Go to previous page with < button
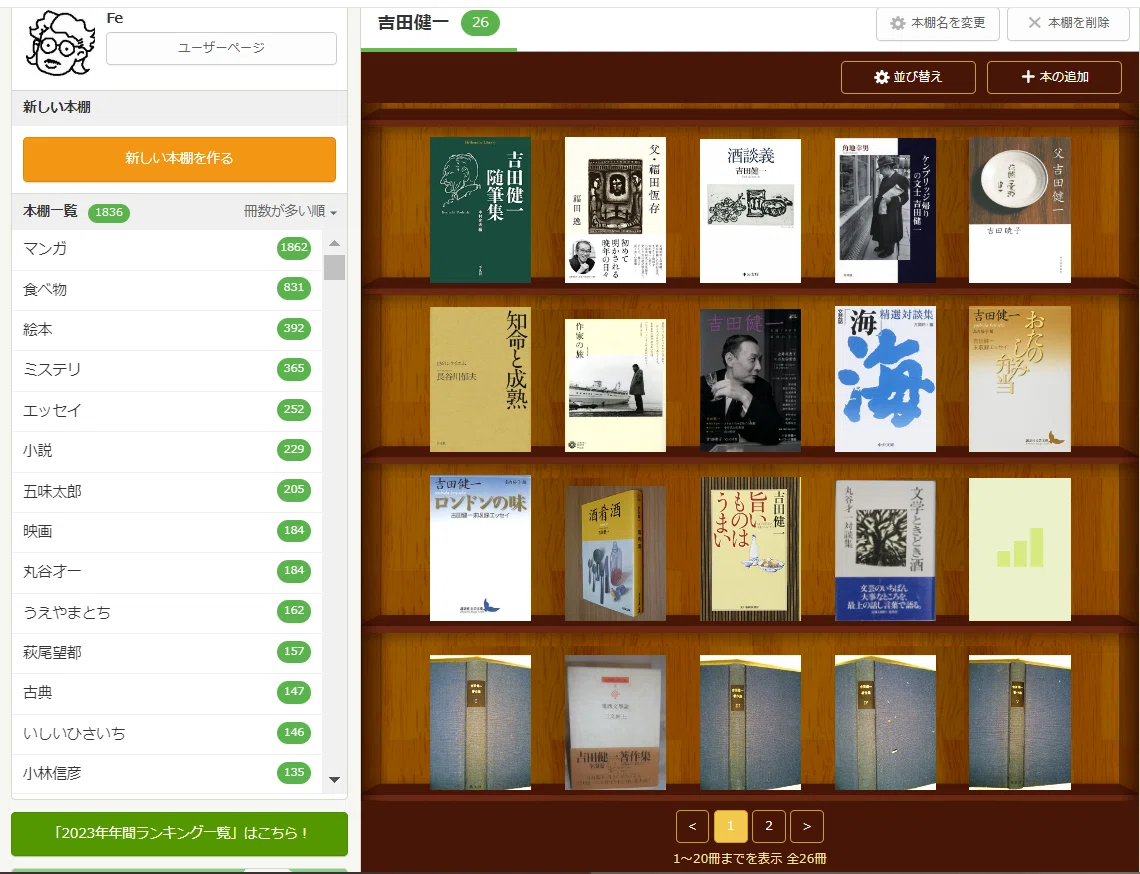Image resolution: width=1140 pixels, height=874 pixels. [692, 826]
